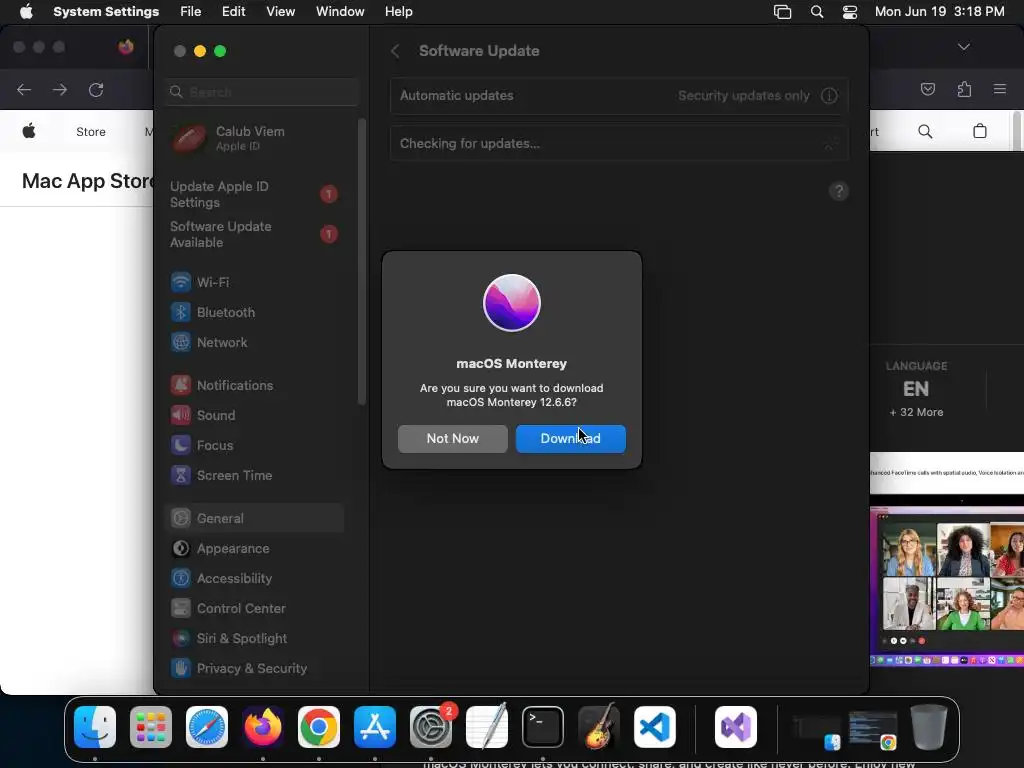Click the menu bar date and time

point(939,12)
